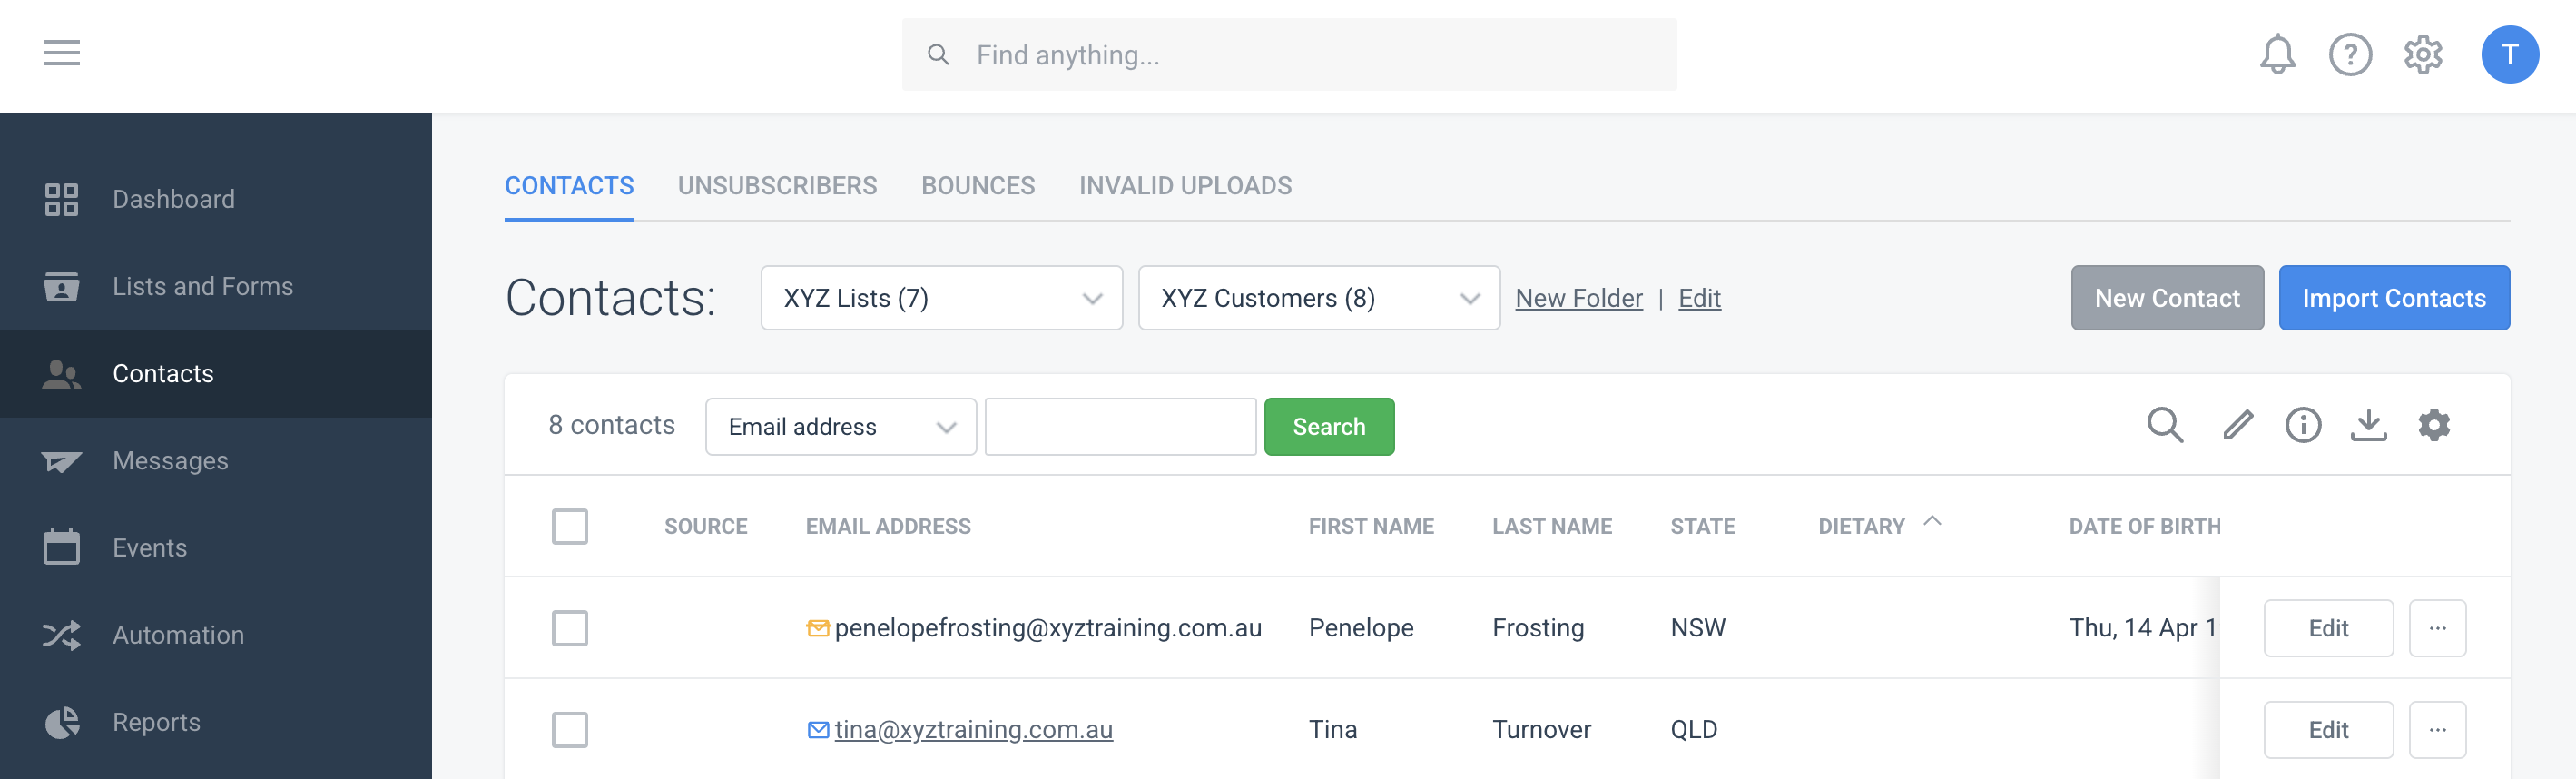Click the pencil edit icon in table toolbar
This screenshot has height=779, width=2576.
(x=2237, y=425)
